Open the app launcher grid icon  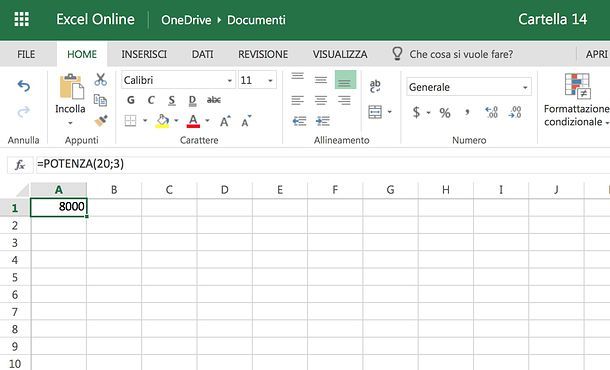pyautogui.click(x=21, y=19)
